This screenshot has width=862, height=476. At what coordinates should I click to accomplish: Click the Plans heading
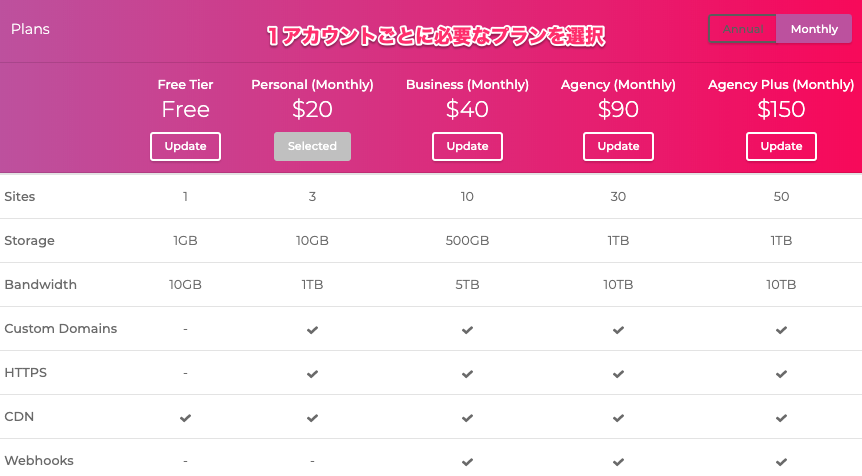(30, 29)
